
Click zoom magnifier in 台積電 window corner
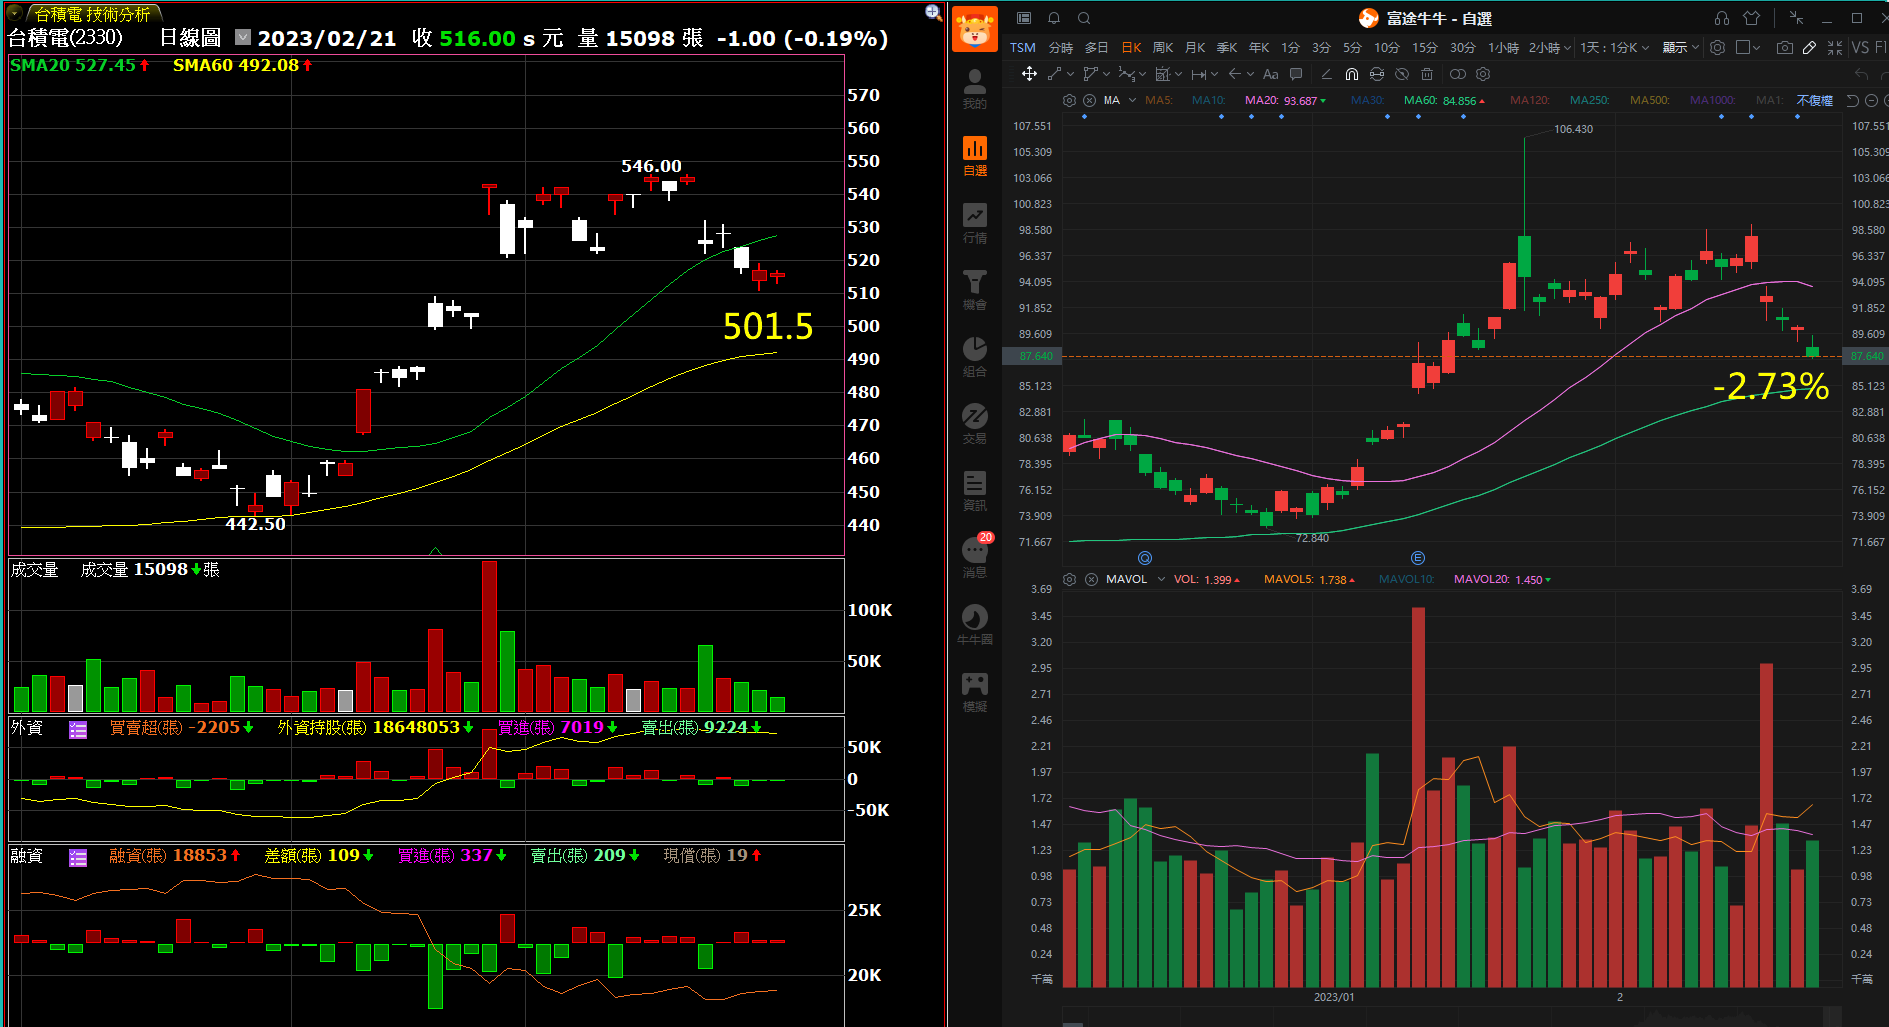933,12
